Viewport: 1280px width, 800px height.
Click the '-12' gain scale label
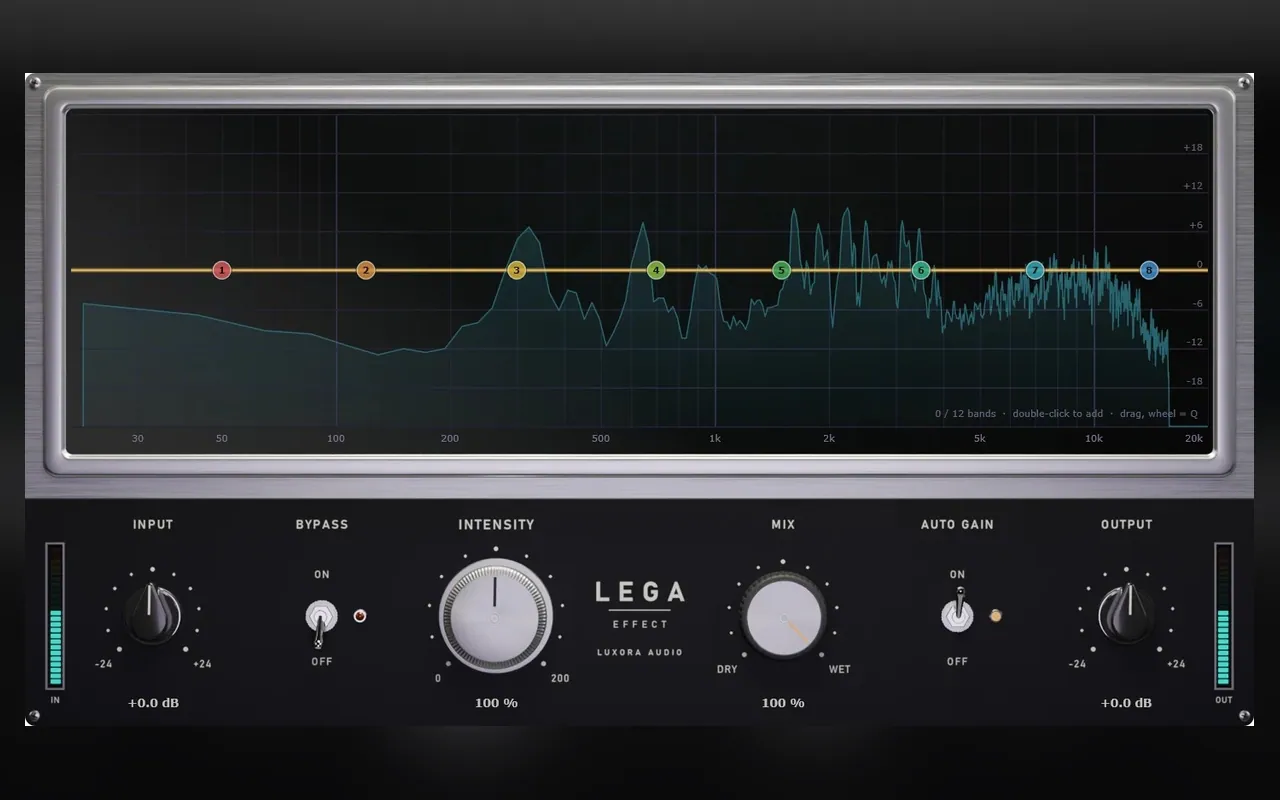pyautogui.click(x=1194, y=343)
